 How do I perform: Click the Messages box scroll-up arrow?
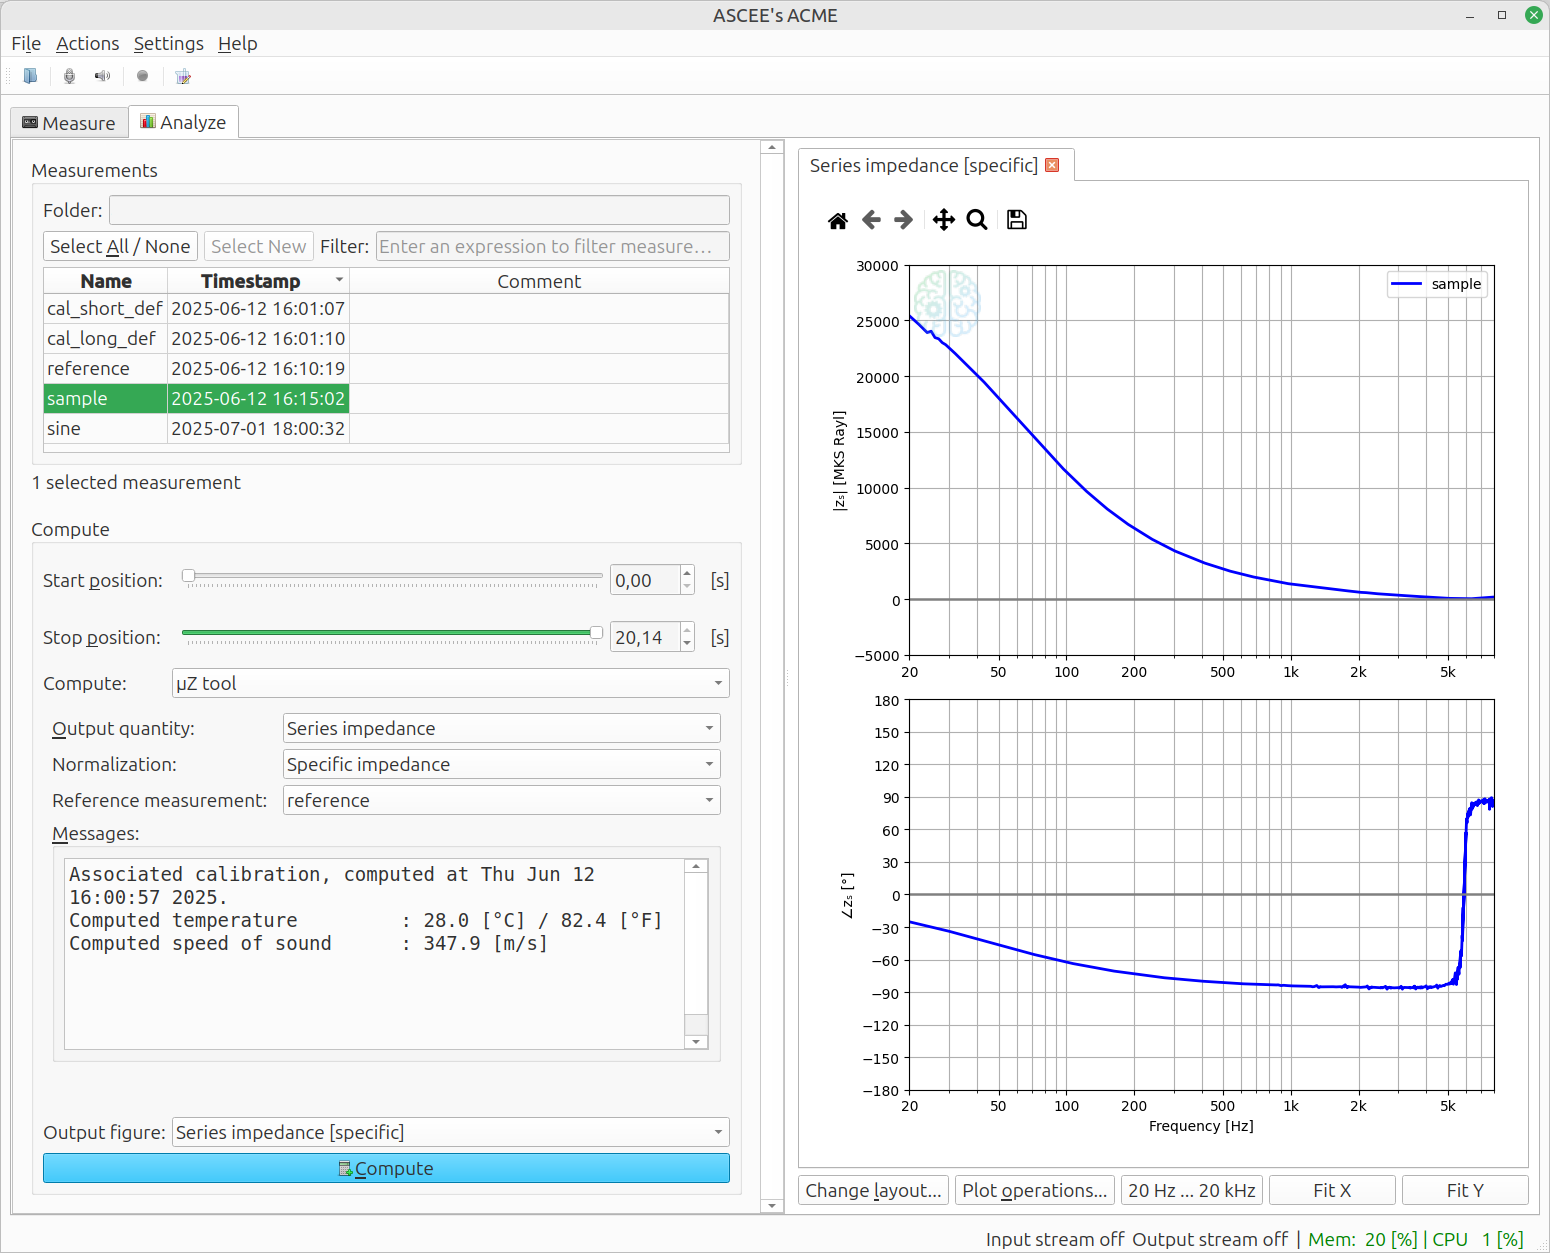click(696, 866)
